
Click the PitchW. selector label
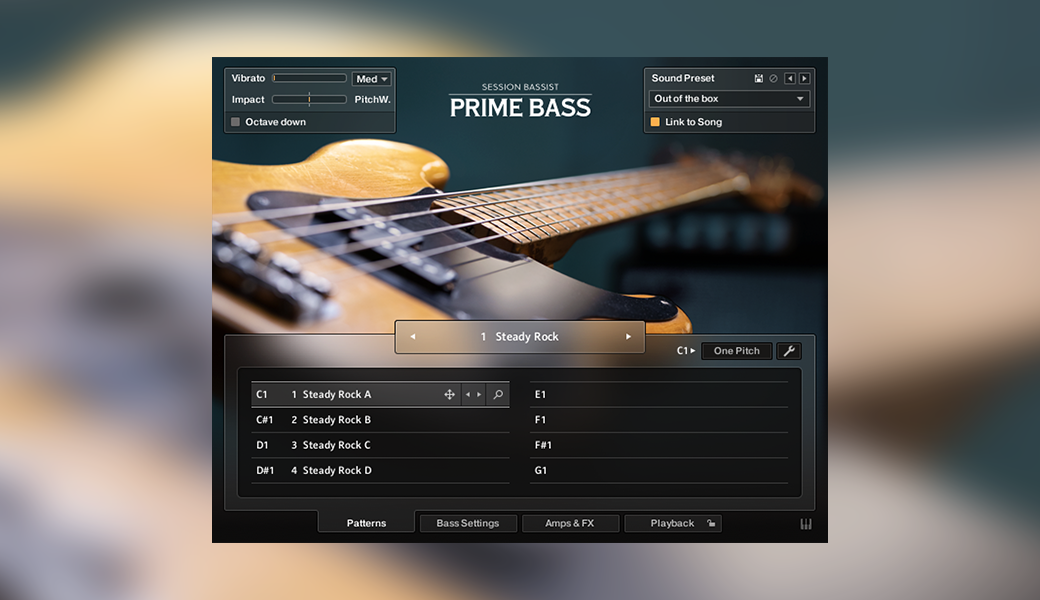372,99
